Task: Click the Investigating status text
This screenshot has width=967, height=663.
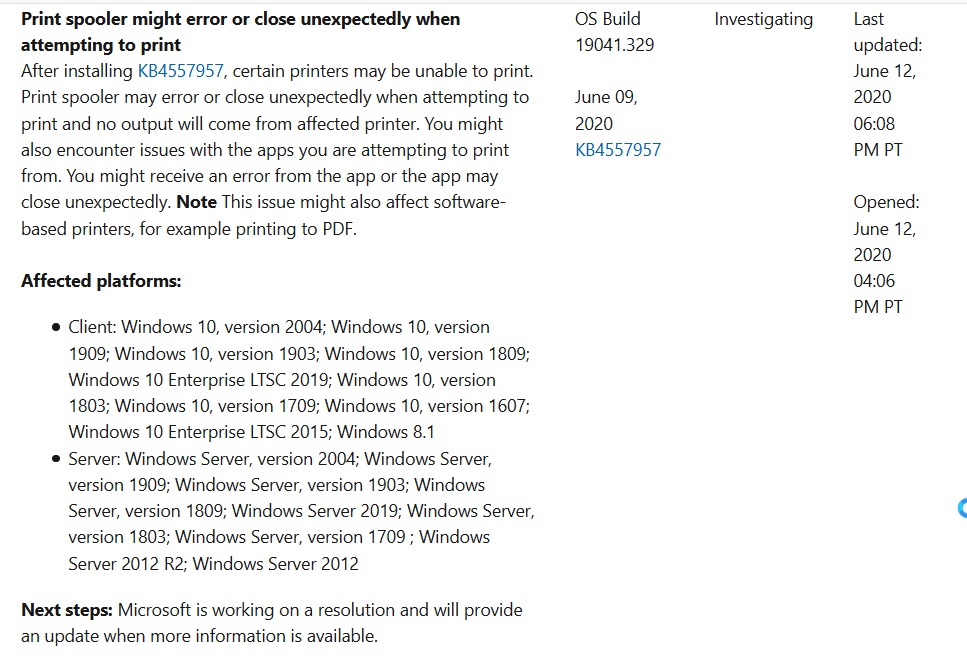Action: click(763, 19)
